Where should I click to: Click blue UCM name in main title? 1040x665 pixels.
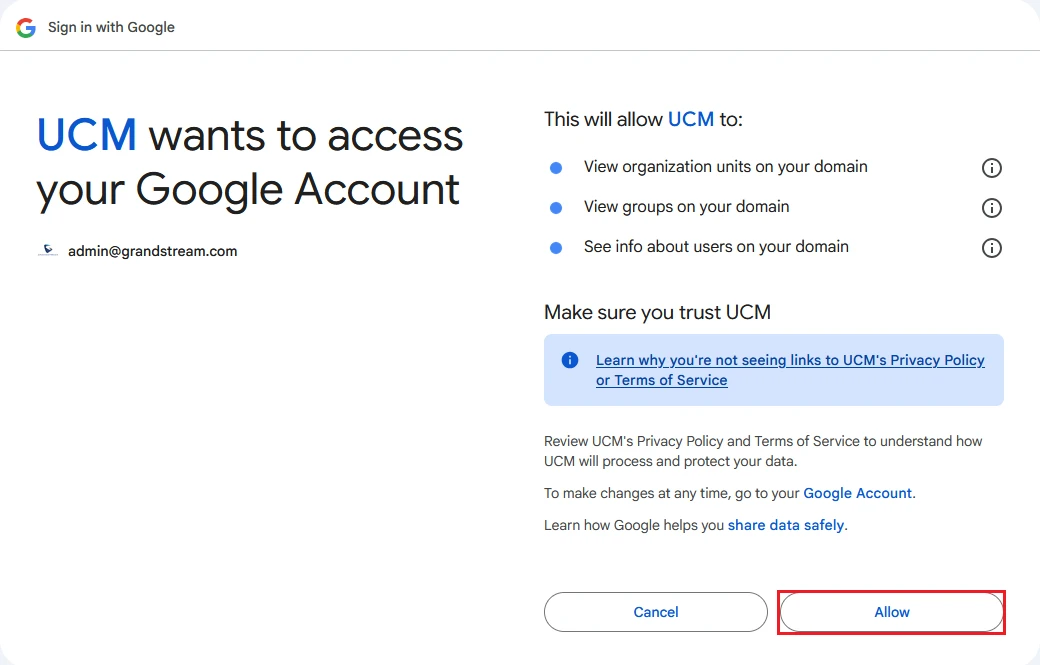pos(87,135)
